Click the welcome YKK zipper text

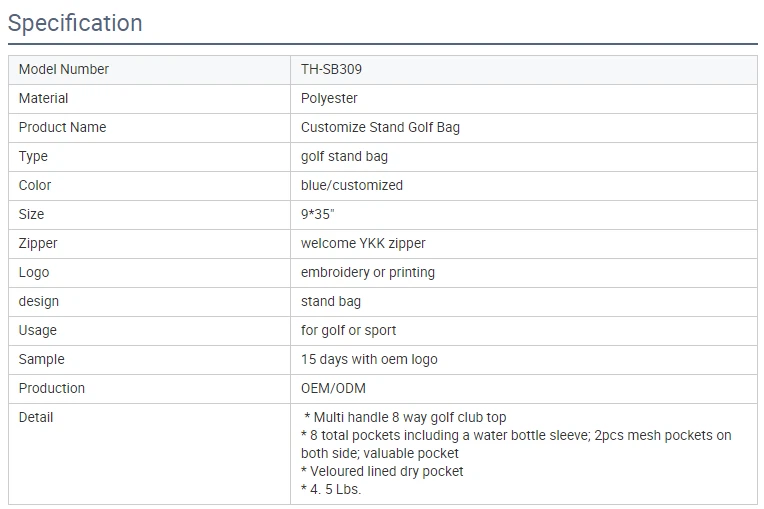click(x=363, y=244)
